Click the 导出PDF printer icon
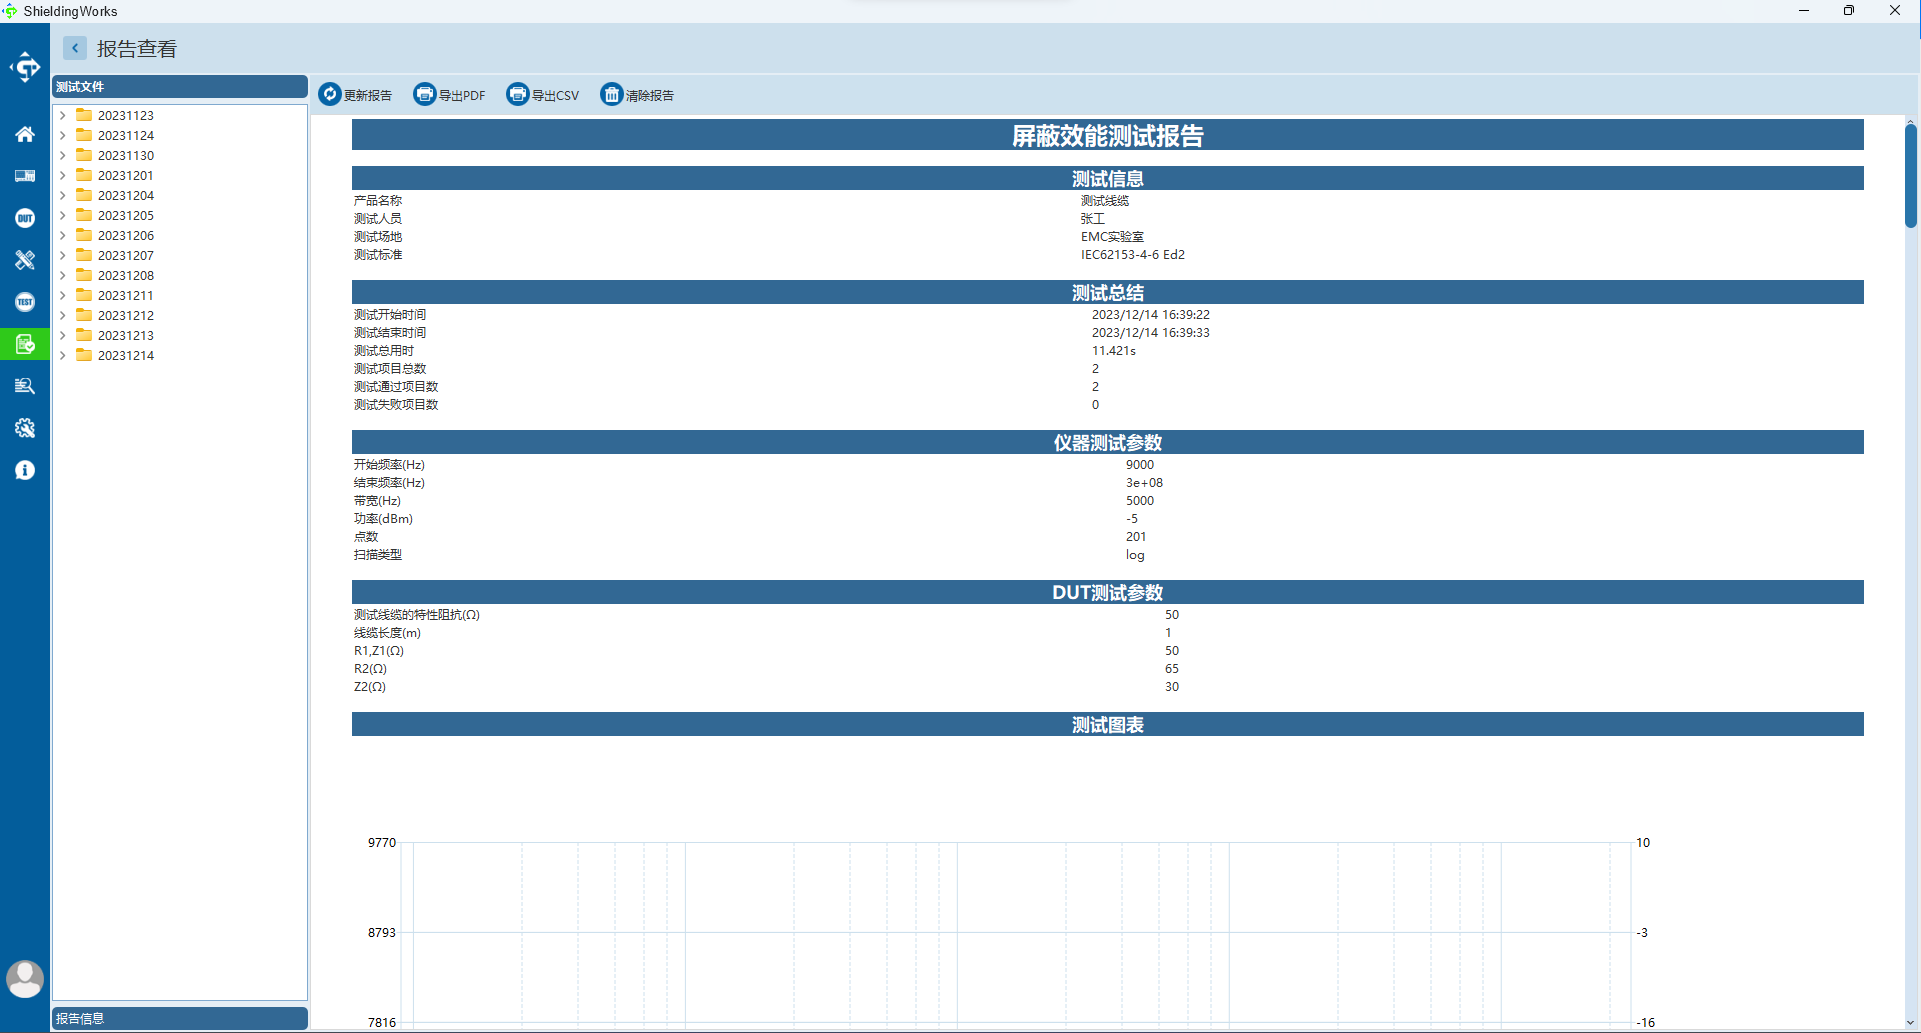 [x=425, y=94]
